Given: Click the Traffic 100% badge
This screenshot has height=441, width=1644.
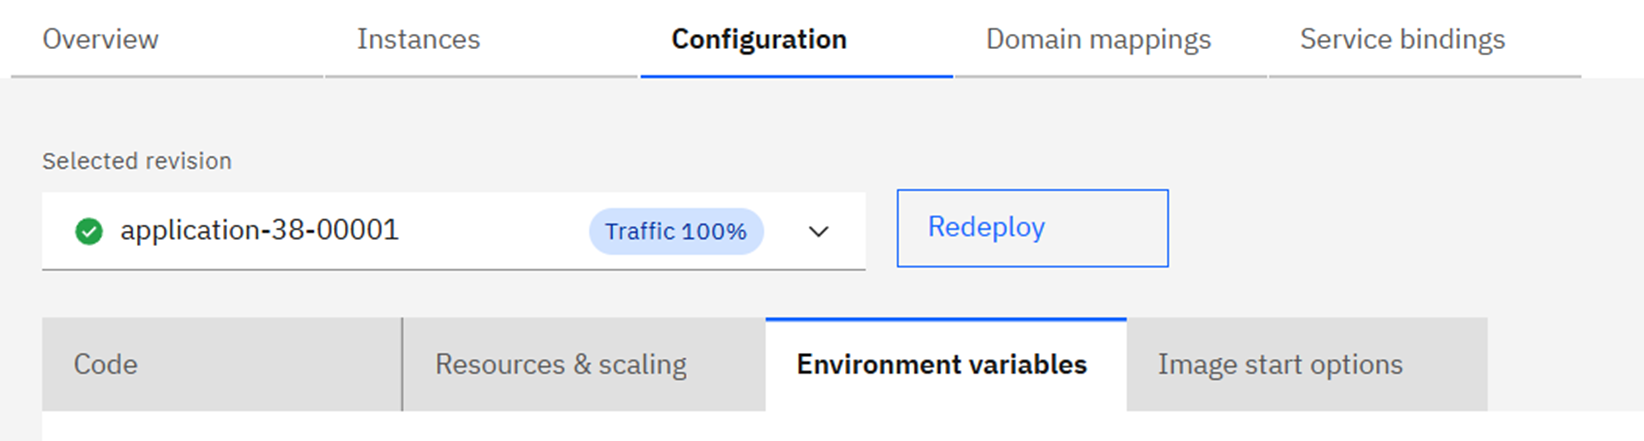Looking at the screenshot, I should pyautogui.click(x=676, y=232).
